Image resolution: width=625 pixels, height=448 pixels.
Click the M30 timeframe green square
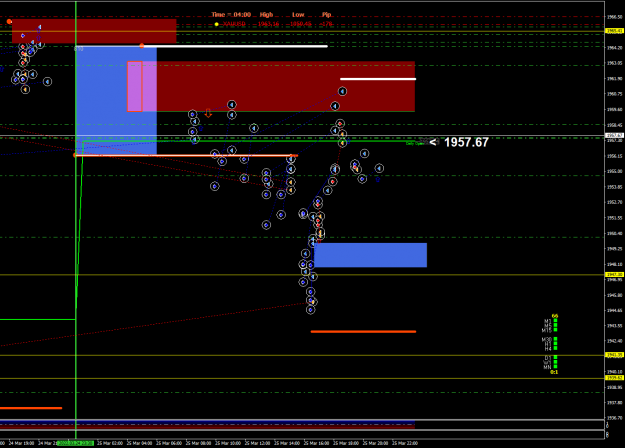click(555, 339)
